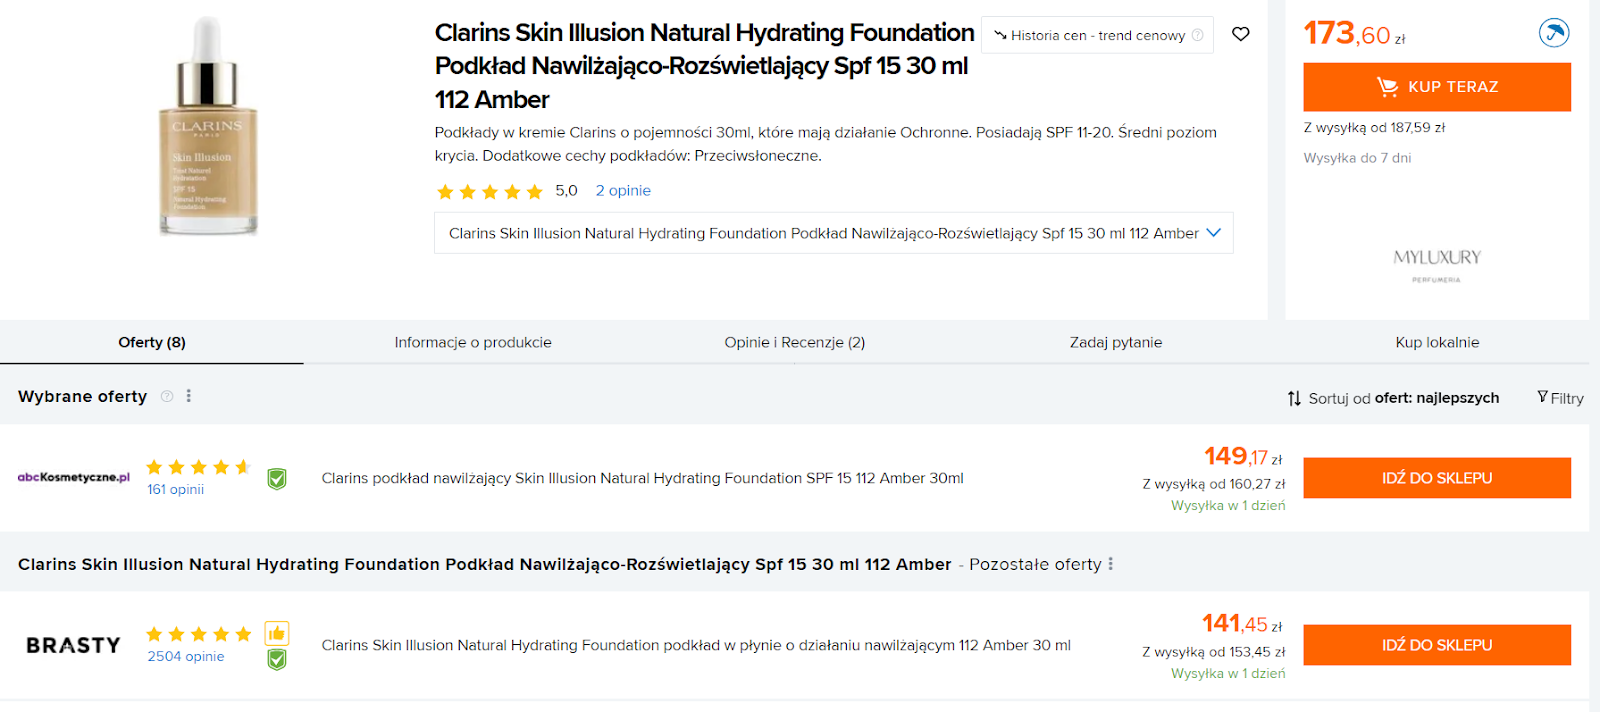Open sort options Sortuj od ofert najlepszych
Screen dimensions: 1600x712
[1393, 398]
